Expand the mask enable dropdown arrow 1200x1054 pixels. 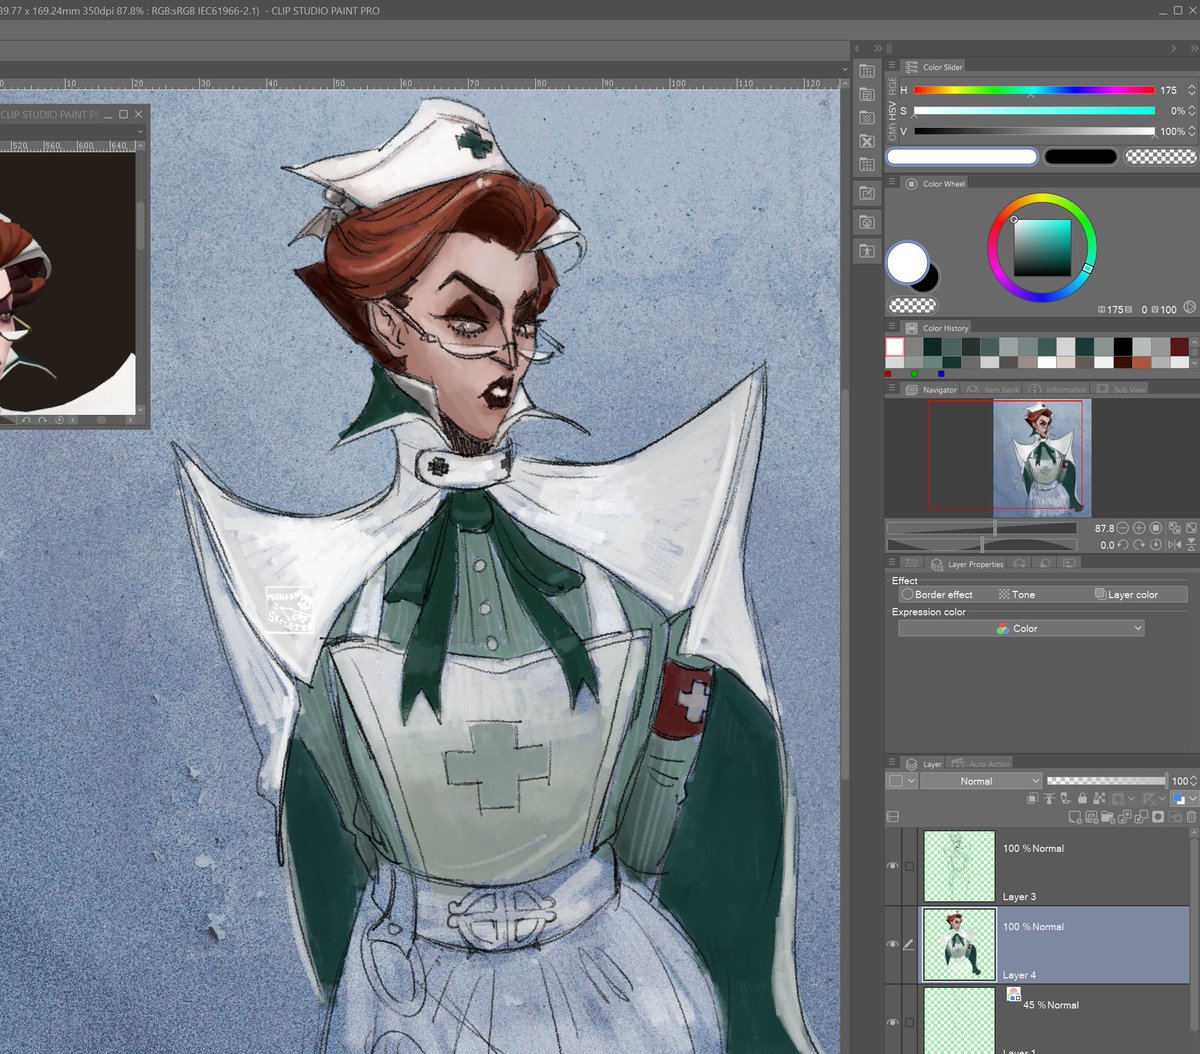1131,799
